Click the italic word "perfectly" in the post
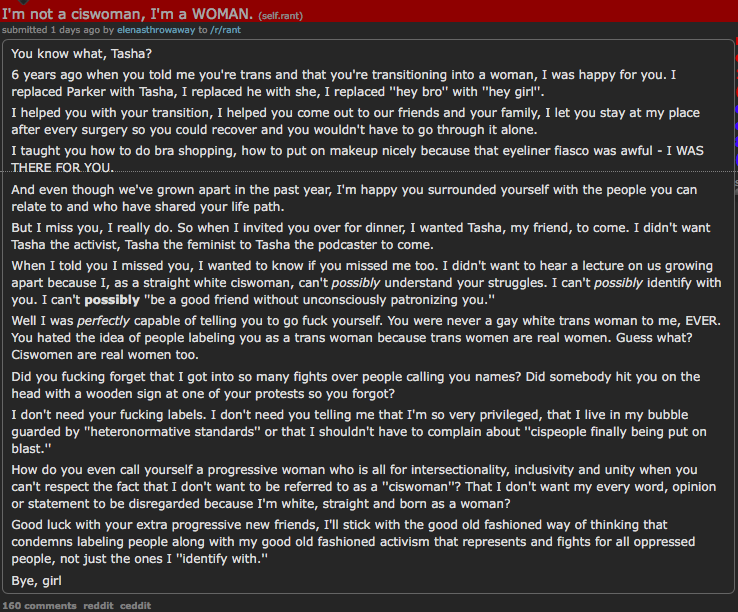 point(103,321)
